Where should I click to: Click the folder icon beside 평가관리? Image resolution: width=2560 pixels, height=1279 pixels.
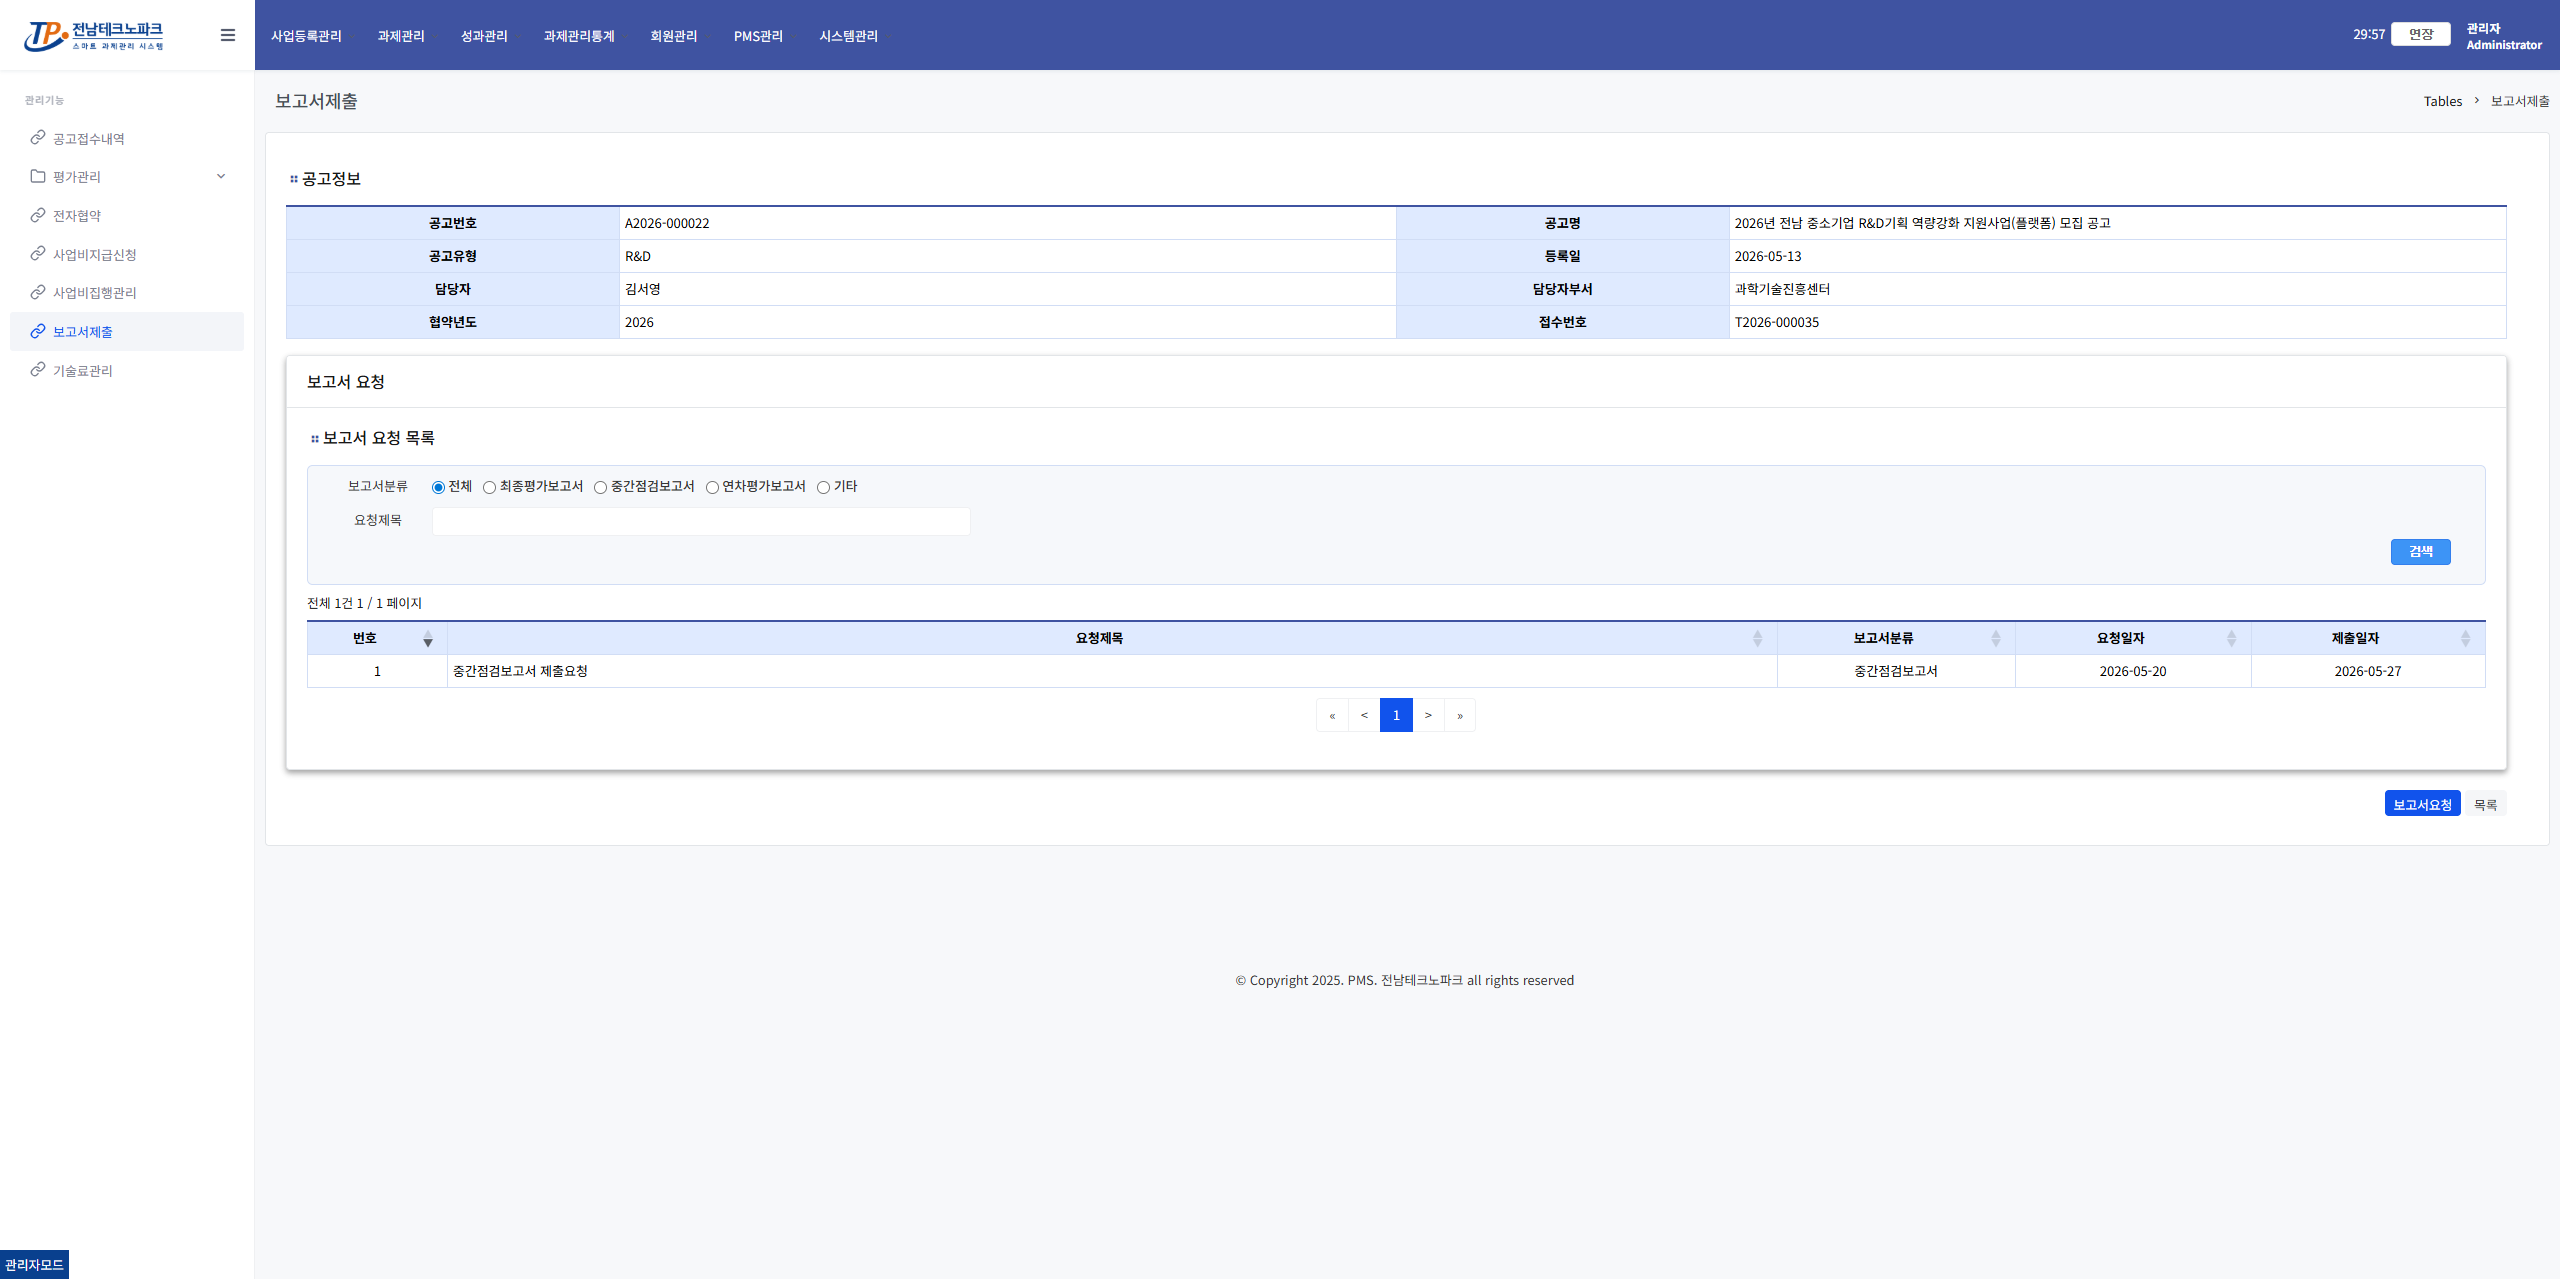tap(38, 176)
